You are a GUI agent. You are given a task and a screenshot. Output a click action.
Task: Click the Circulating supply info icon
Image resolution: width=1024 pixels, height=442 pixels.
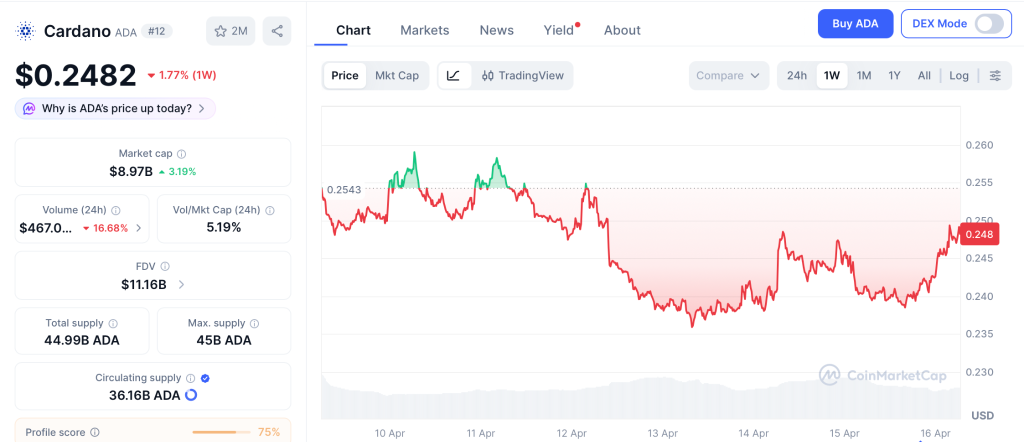click(189, 378)
